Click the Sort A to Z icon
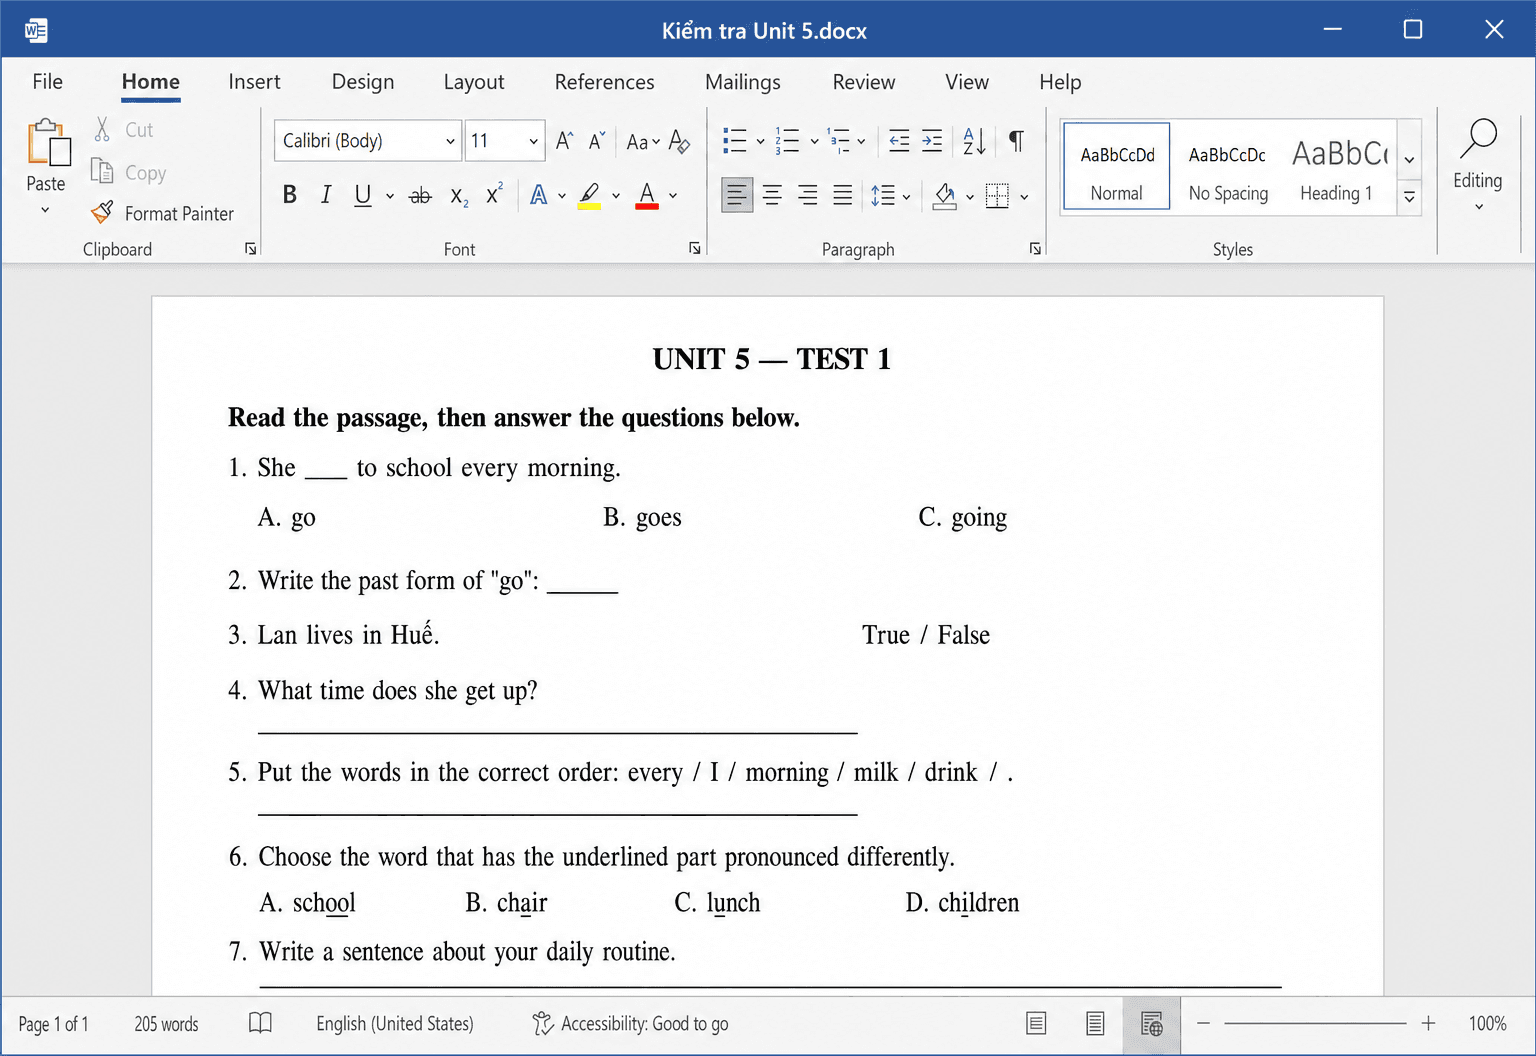Image resolution: width=1536 pixels, height=1056 pixels. [x=974, y=141]
